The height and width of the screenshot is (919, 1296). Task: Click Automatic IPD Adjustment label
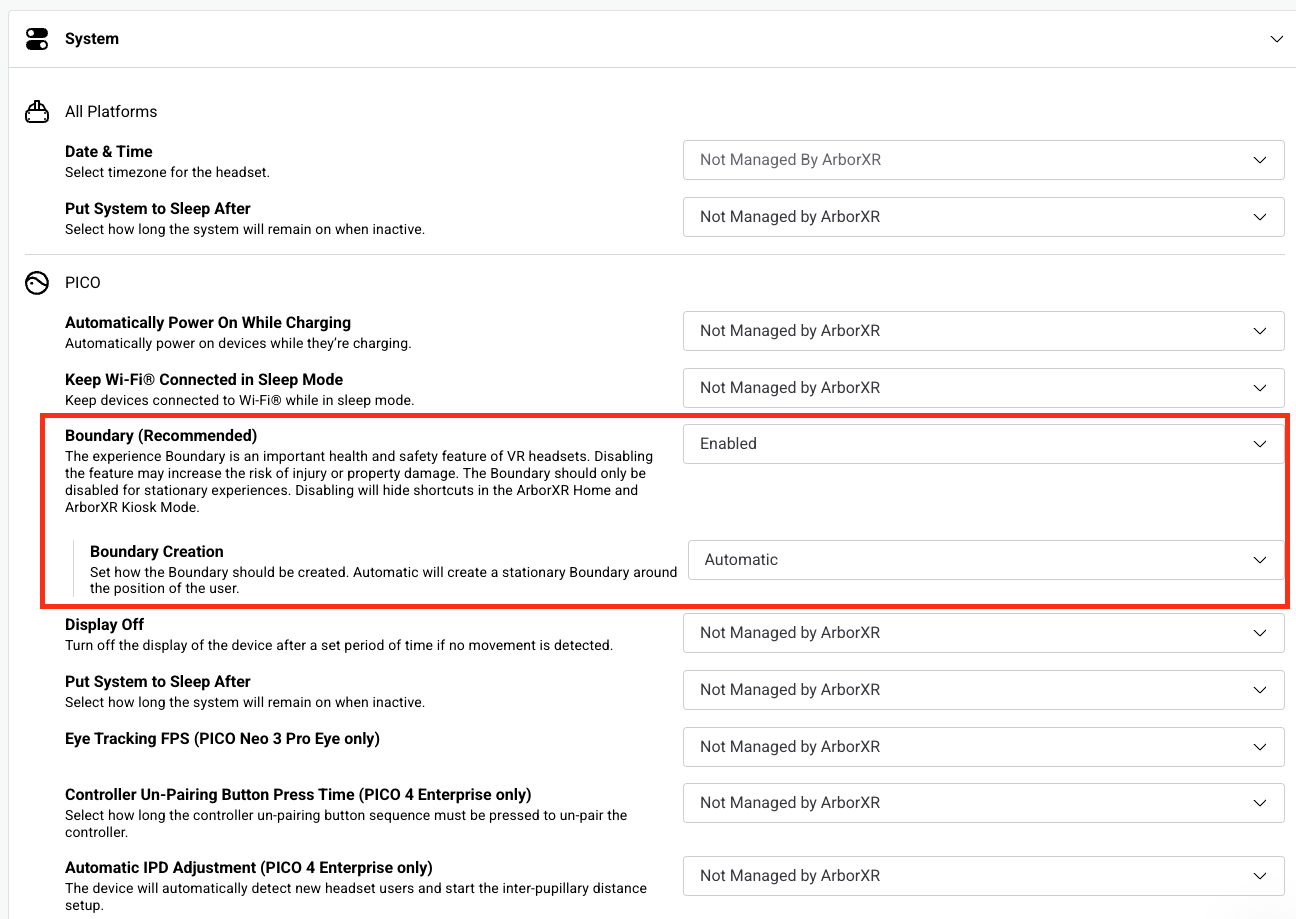pyautogui.click(x=249, y=868)
